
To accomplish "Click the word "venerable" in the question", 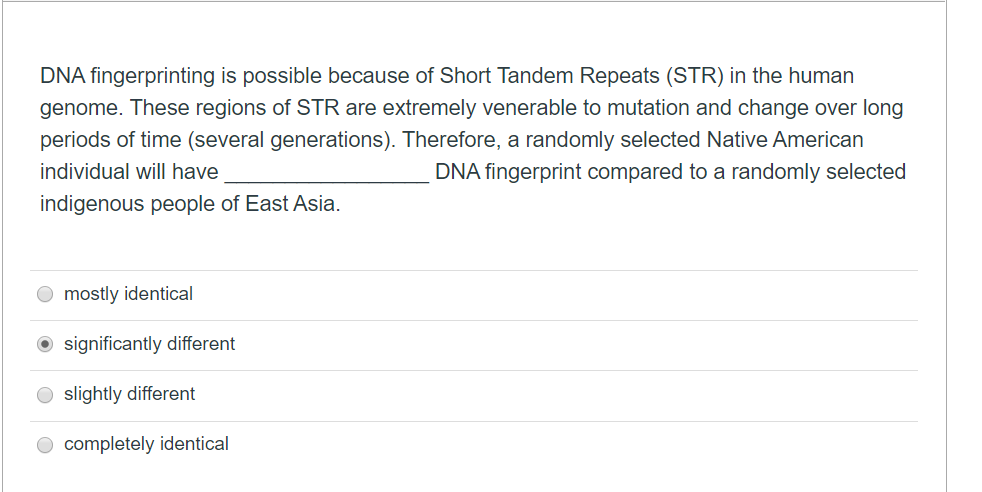I will pyautogui.click(x=529, y=108).
